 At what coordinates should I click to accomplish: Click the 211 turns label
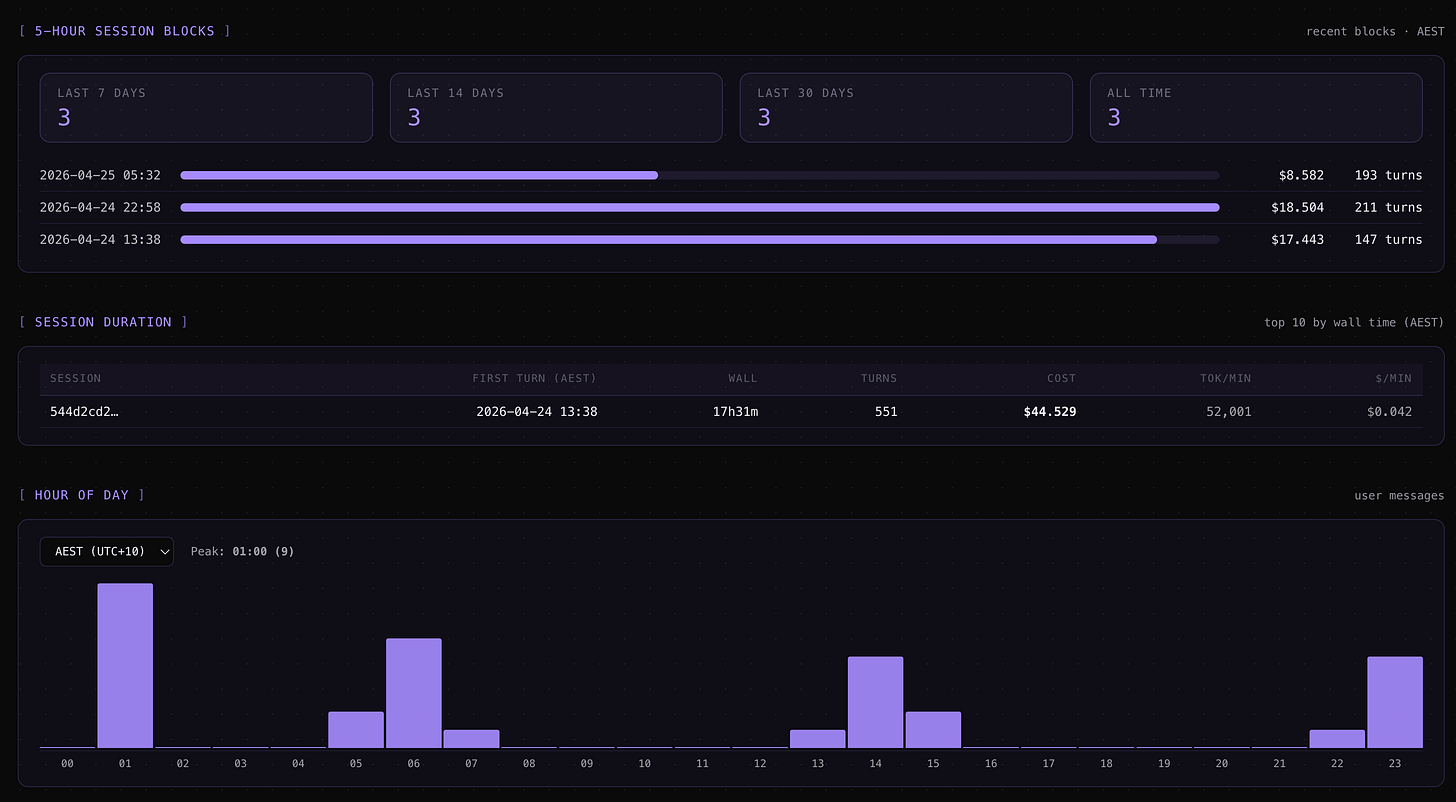point(1388,207)
